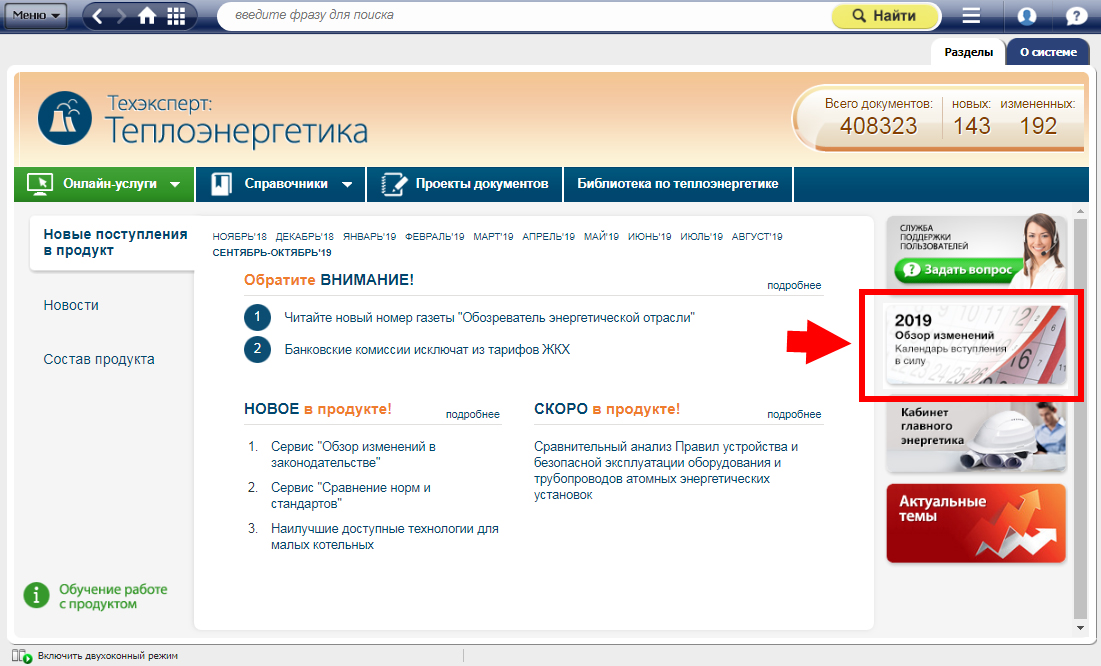Viewport: 1101px width, 666px height.
Task: Open the Меню dropdown
Action: (36, 16)
